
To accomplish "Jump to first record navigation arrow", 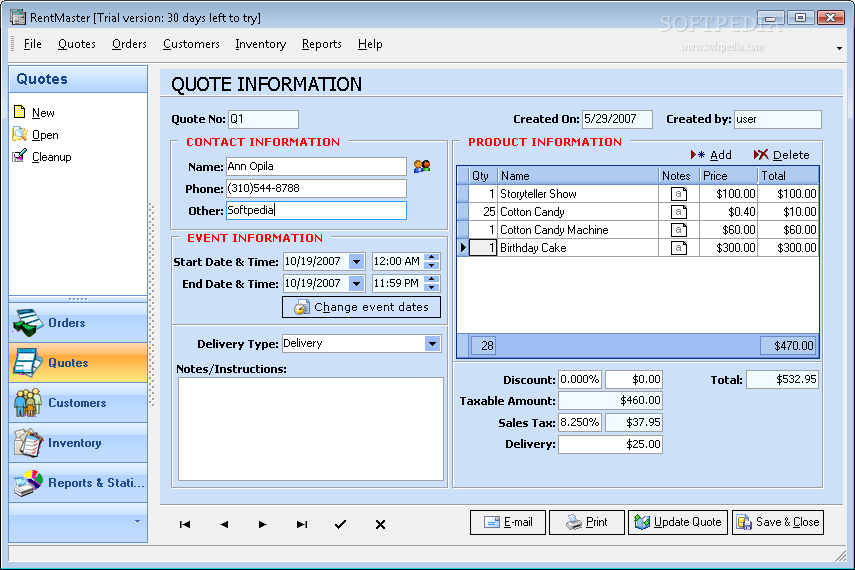I will coord(185,524).
